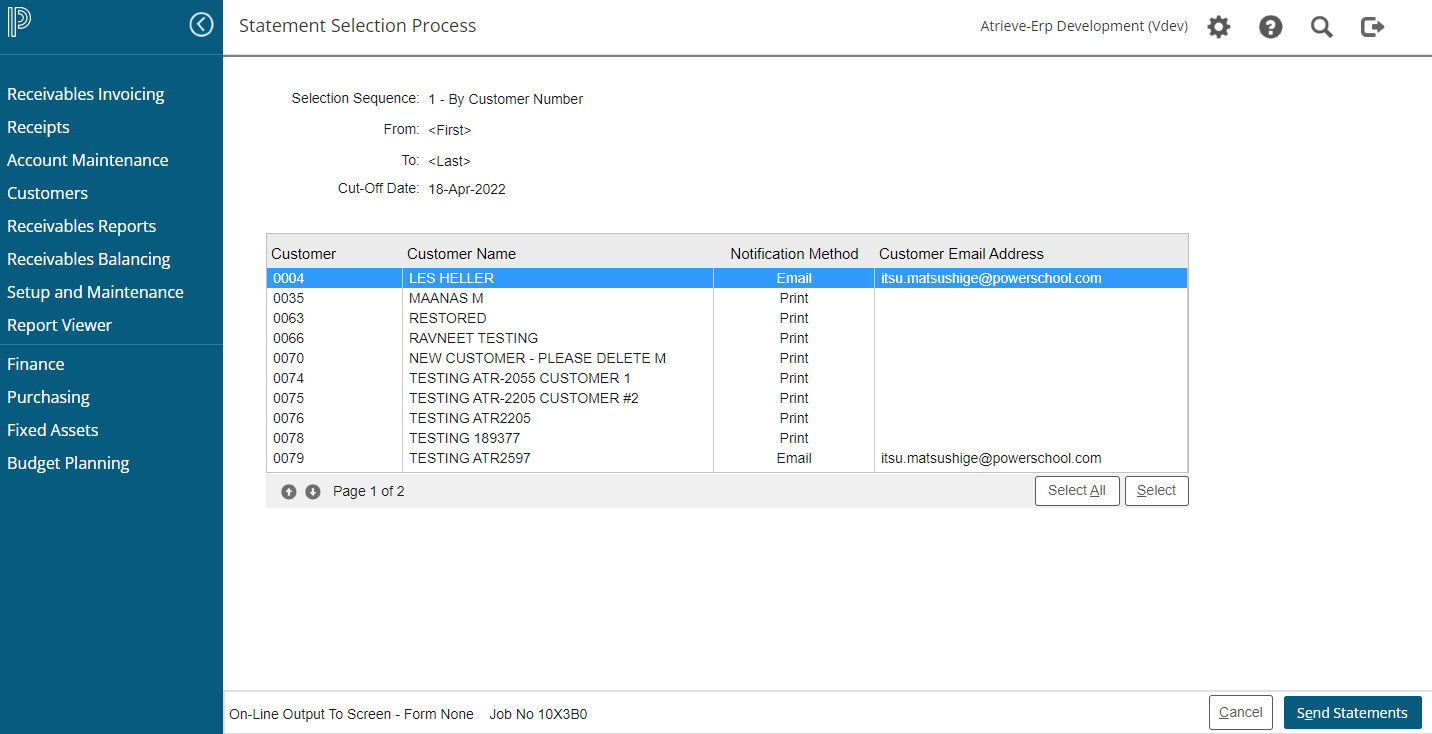This screenshot has height=734, width=1432.
Task: Click the Send Statements button
Action: click(x=1352, y=713)
